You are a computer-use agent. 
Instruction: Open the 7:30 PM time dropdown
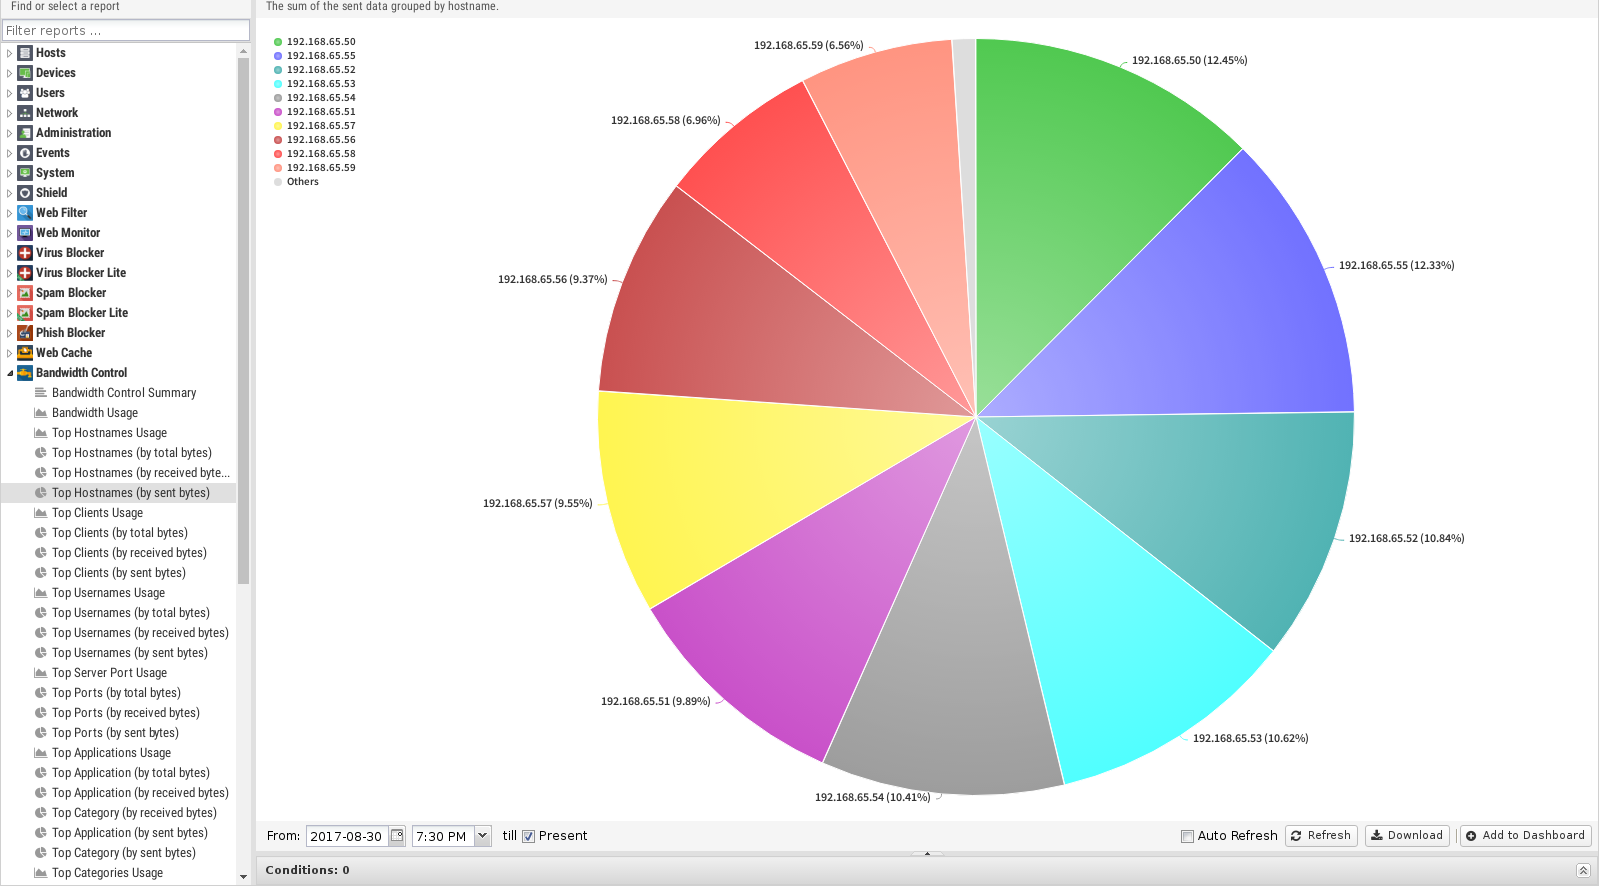[x=483, y=835]
